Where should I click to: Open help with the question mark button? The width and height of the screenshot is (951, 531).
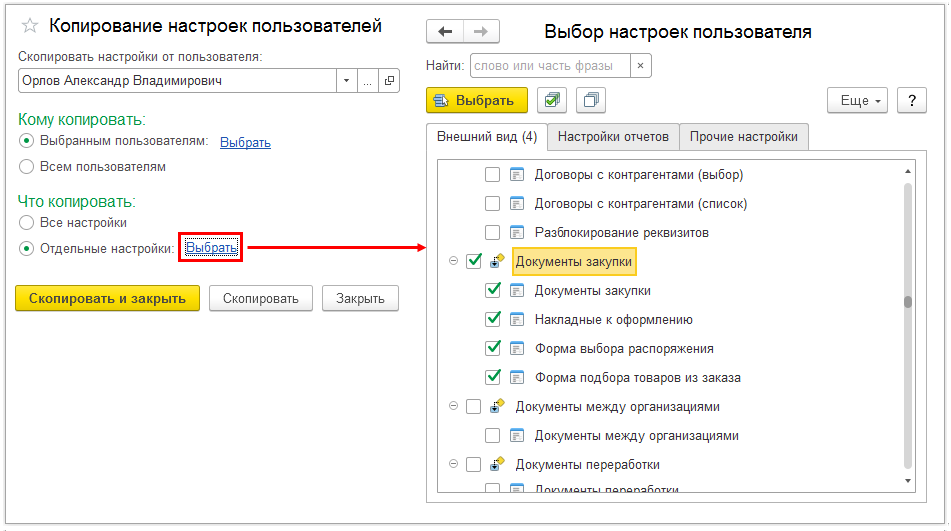911,100
